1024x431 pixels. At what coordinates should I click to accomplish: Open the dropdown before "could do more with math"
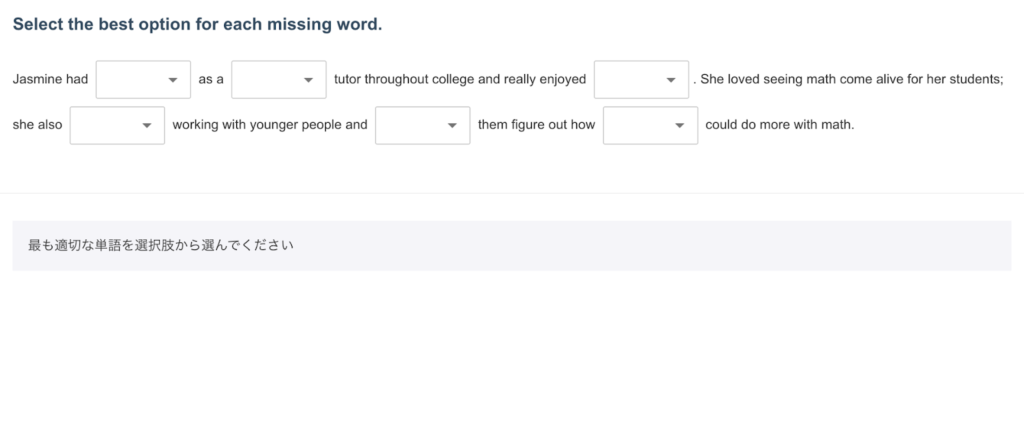tap(650, 126)
